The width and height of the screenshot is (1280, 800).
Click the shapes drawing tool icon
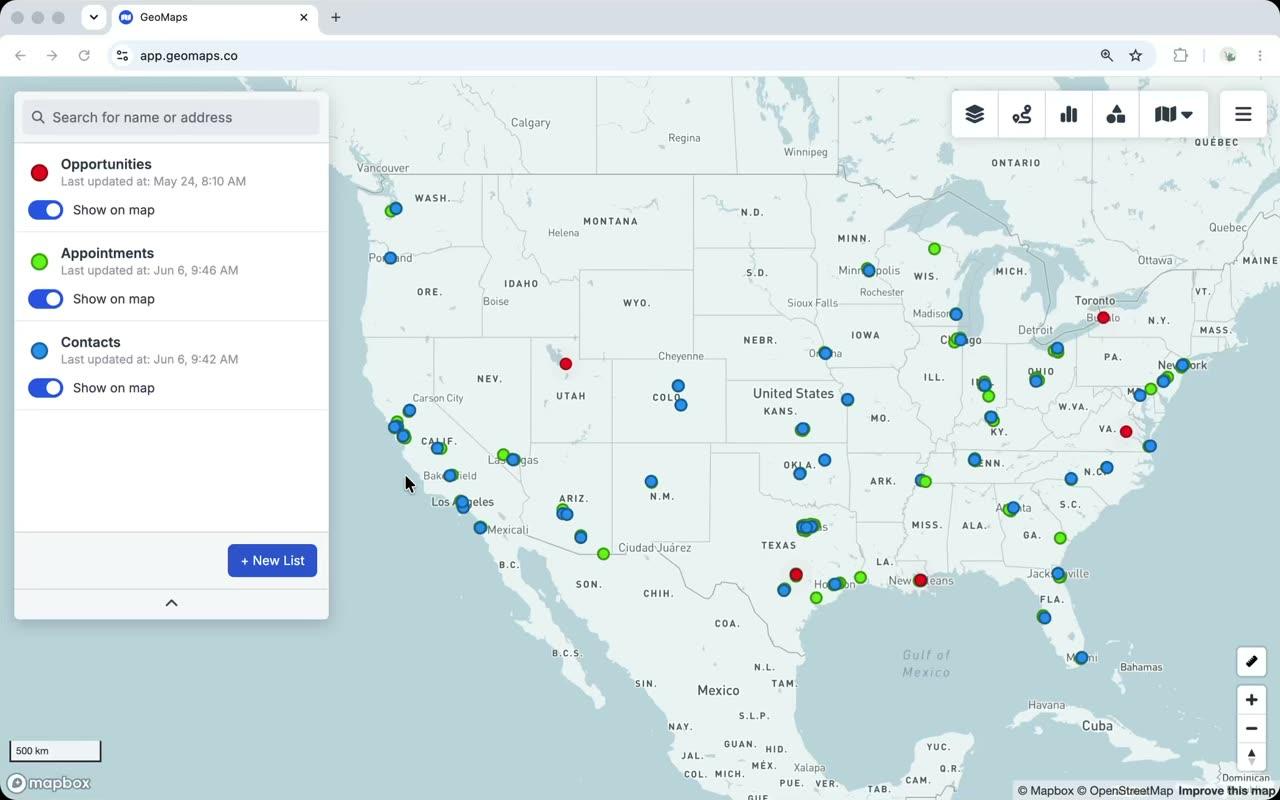pos(1116,115)
